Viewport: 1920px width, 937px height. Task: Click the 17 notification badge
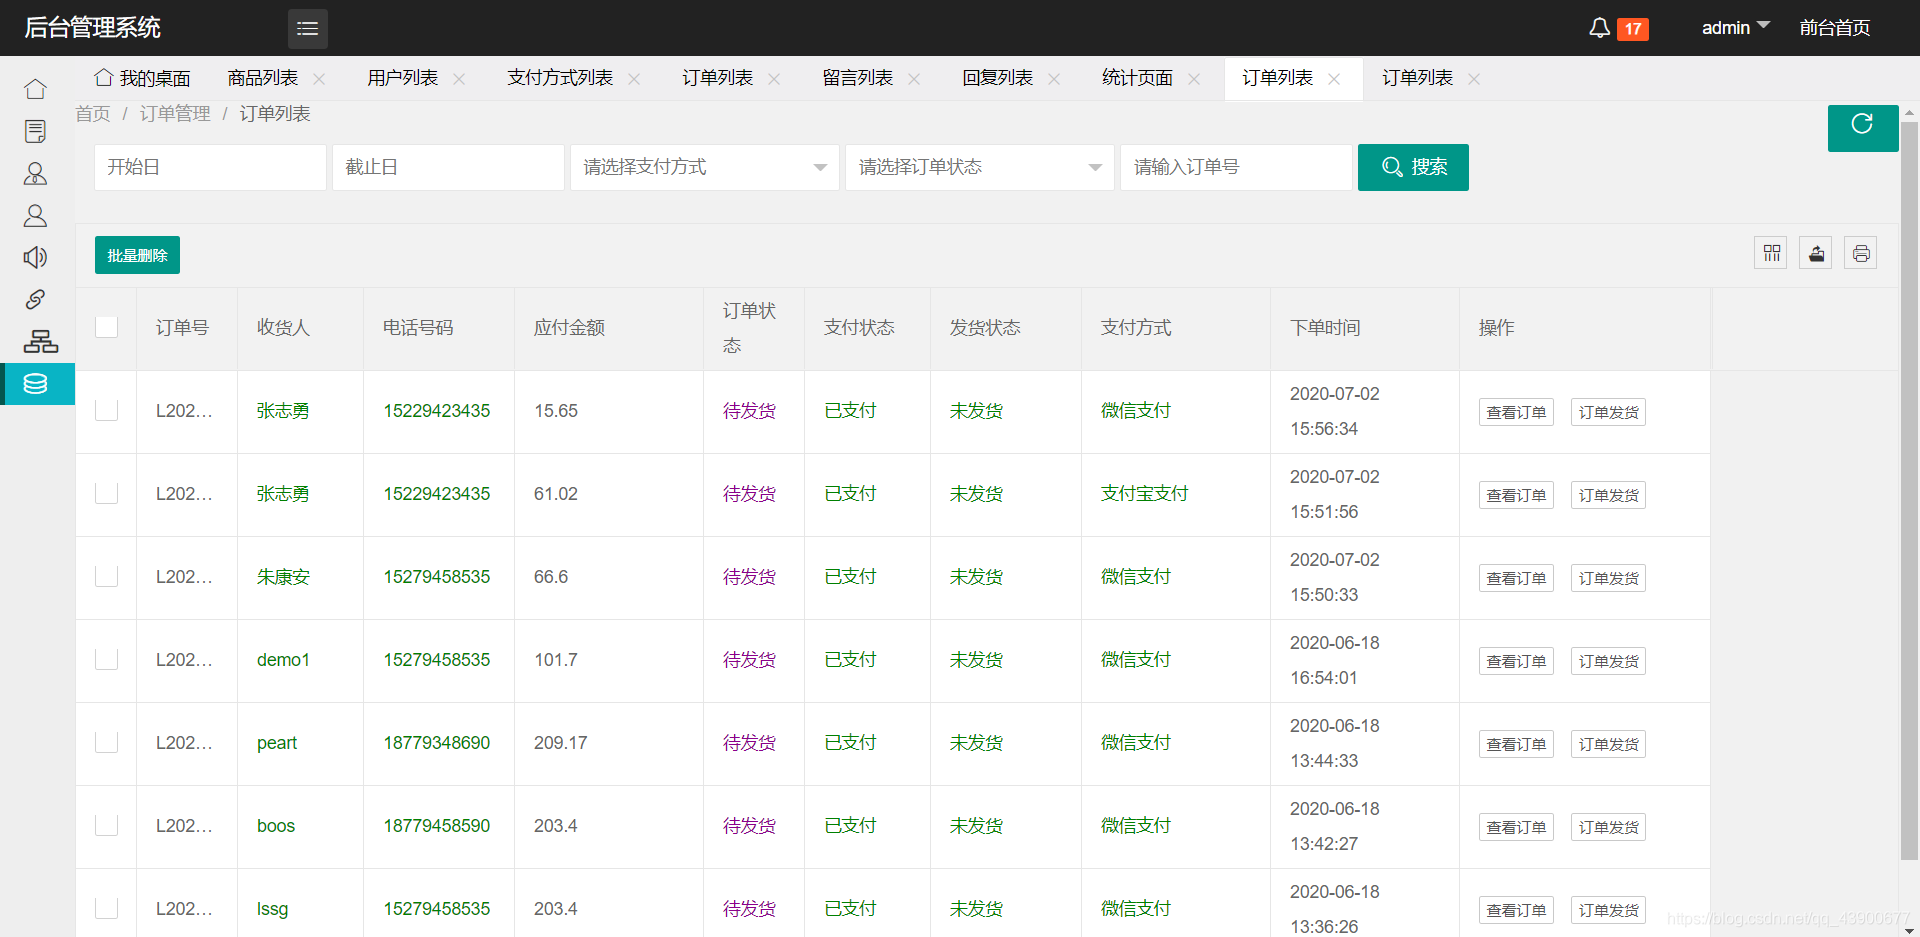tap(1633, 29)
